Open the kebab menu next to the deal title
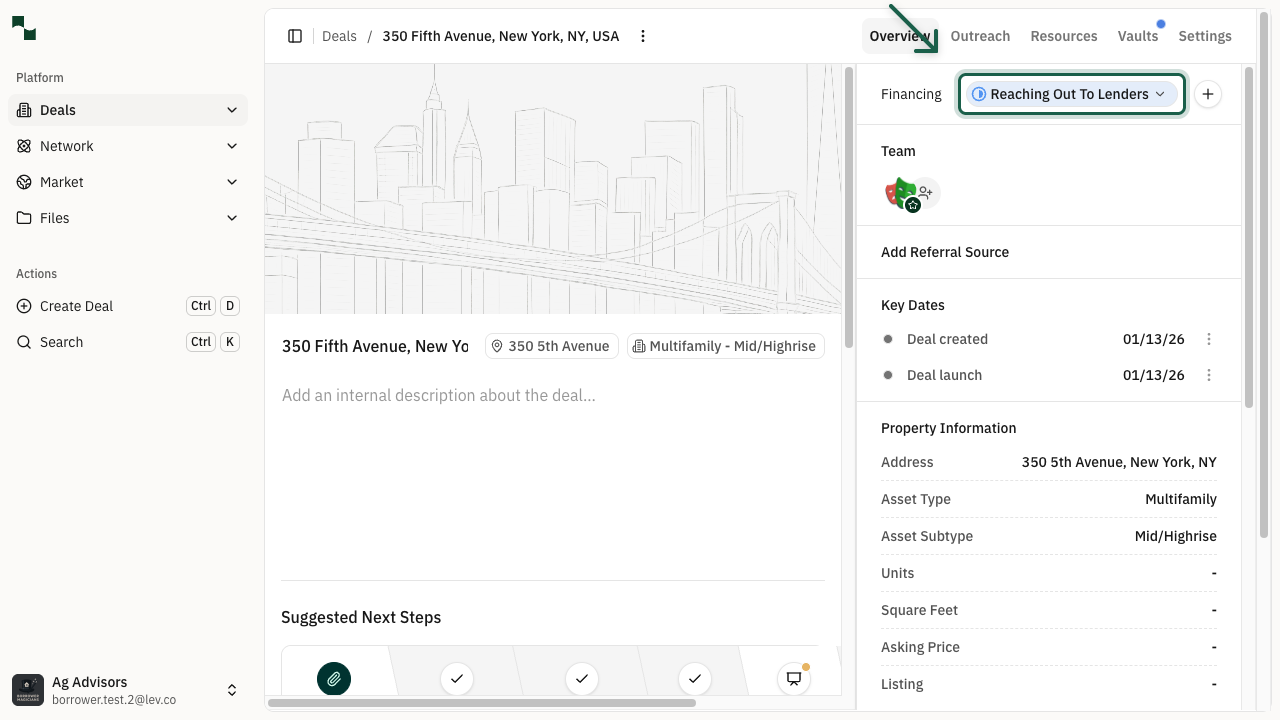The width and height of the screenshot is (1280, 720). click(643, 36)
